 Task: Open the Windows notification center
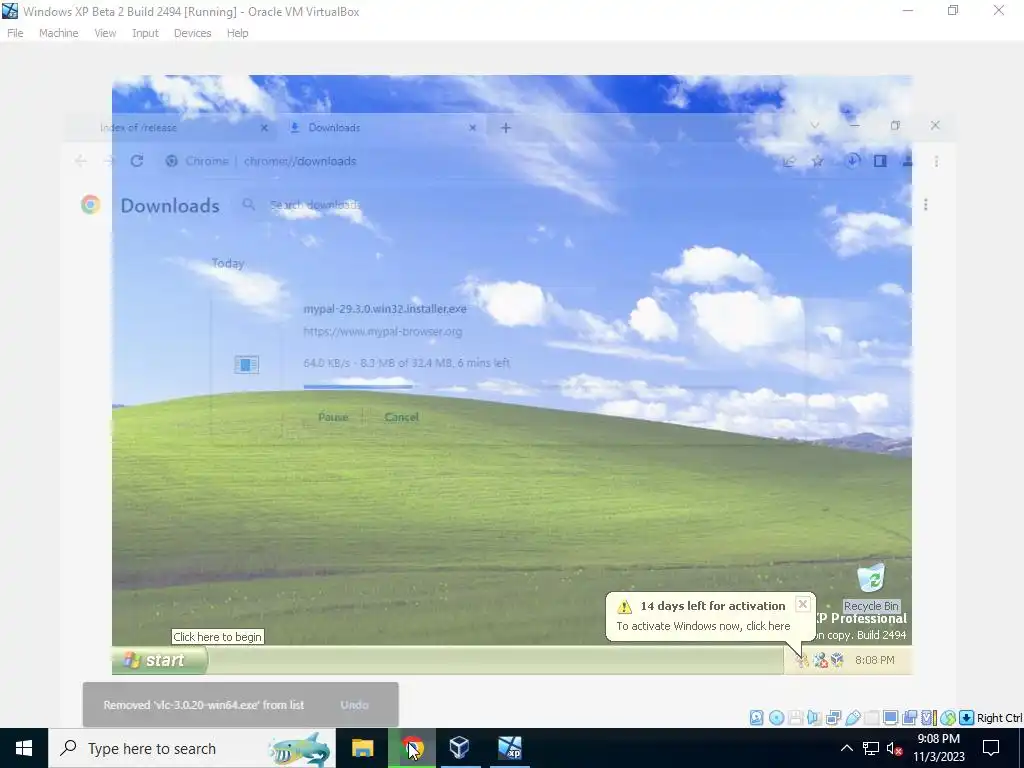coord(991,748)
